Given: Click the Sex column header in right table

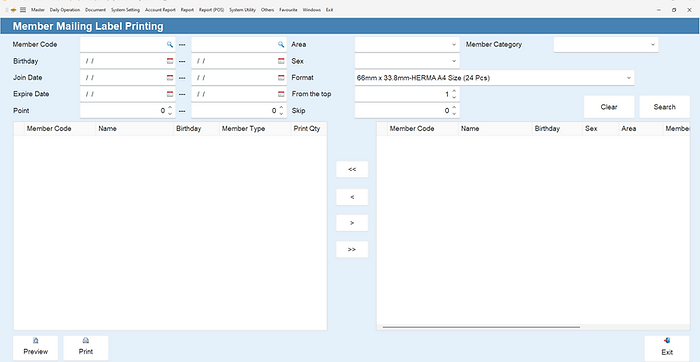Looking at the screenshot, I should click(x=600, y=129).
